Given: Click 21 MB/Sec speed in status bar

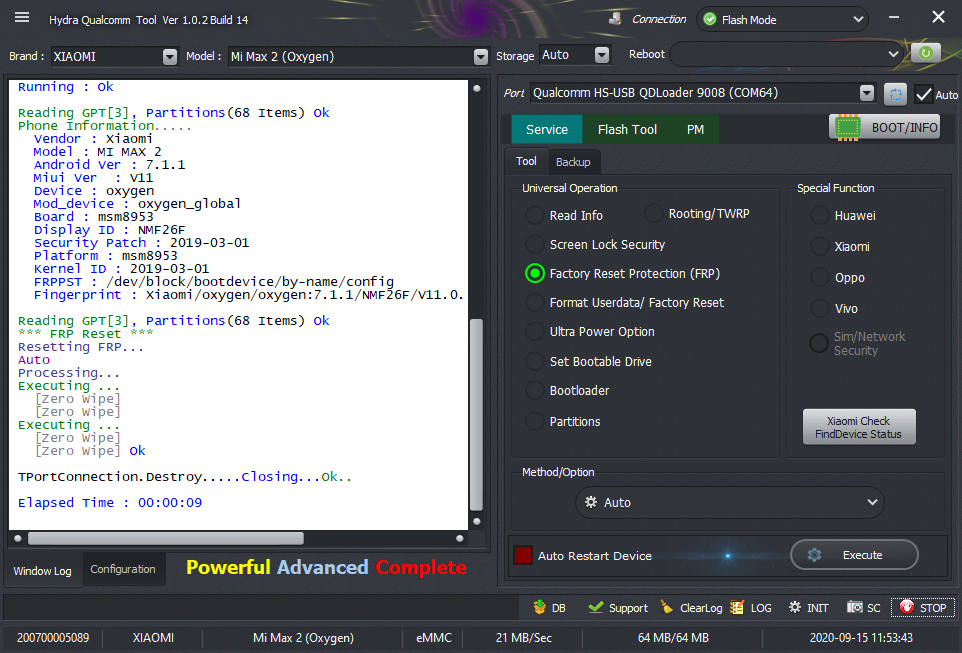Looking at the screenshot, I should [523, 638].
